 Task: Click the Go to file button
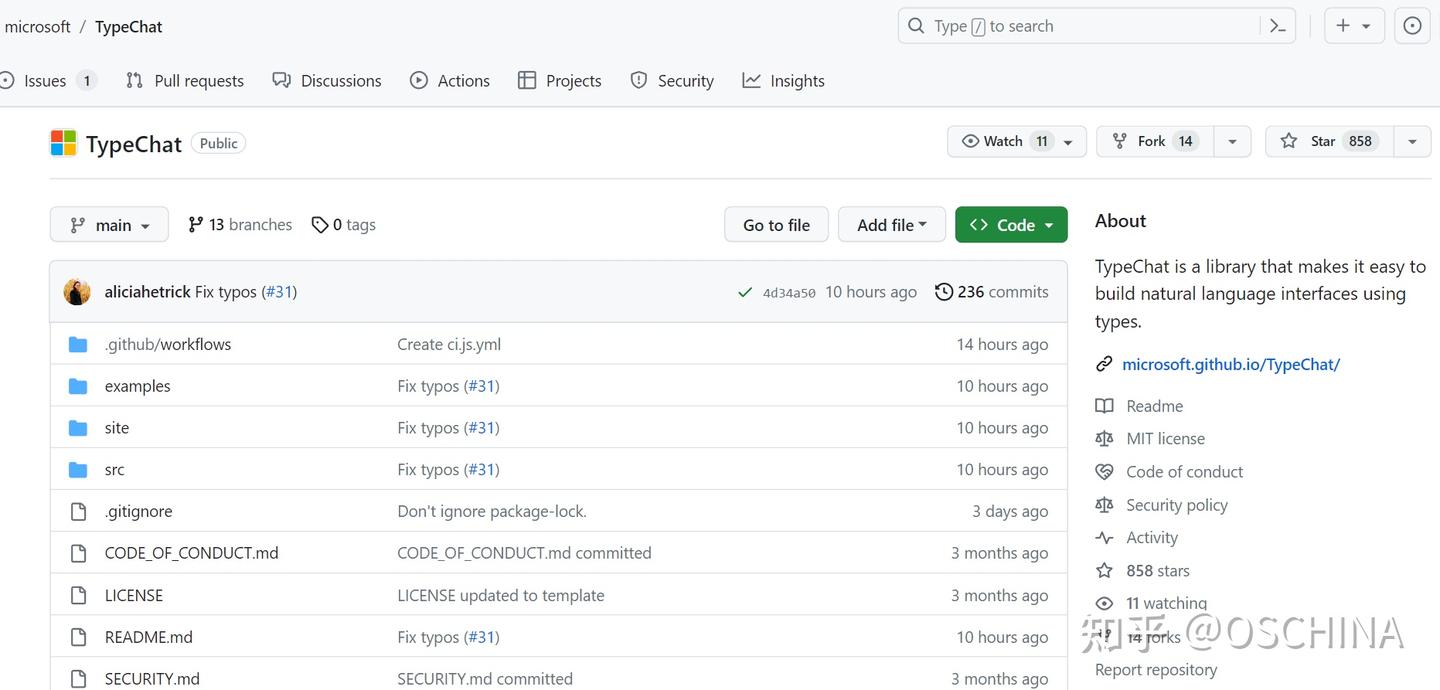[x=777, y=225]
